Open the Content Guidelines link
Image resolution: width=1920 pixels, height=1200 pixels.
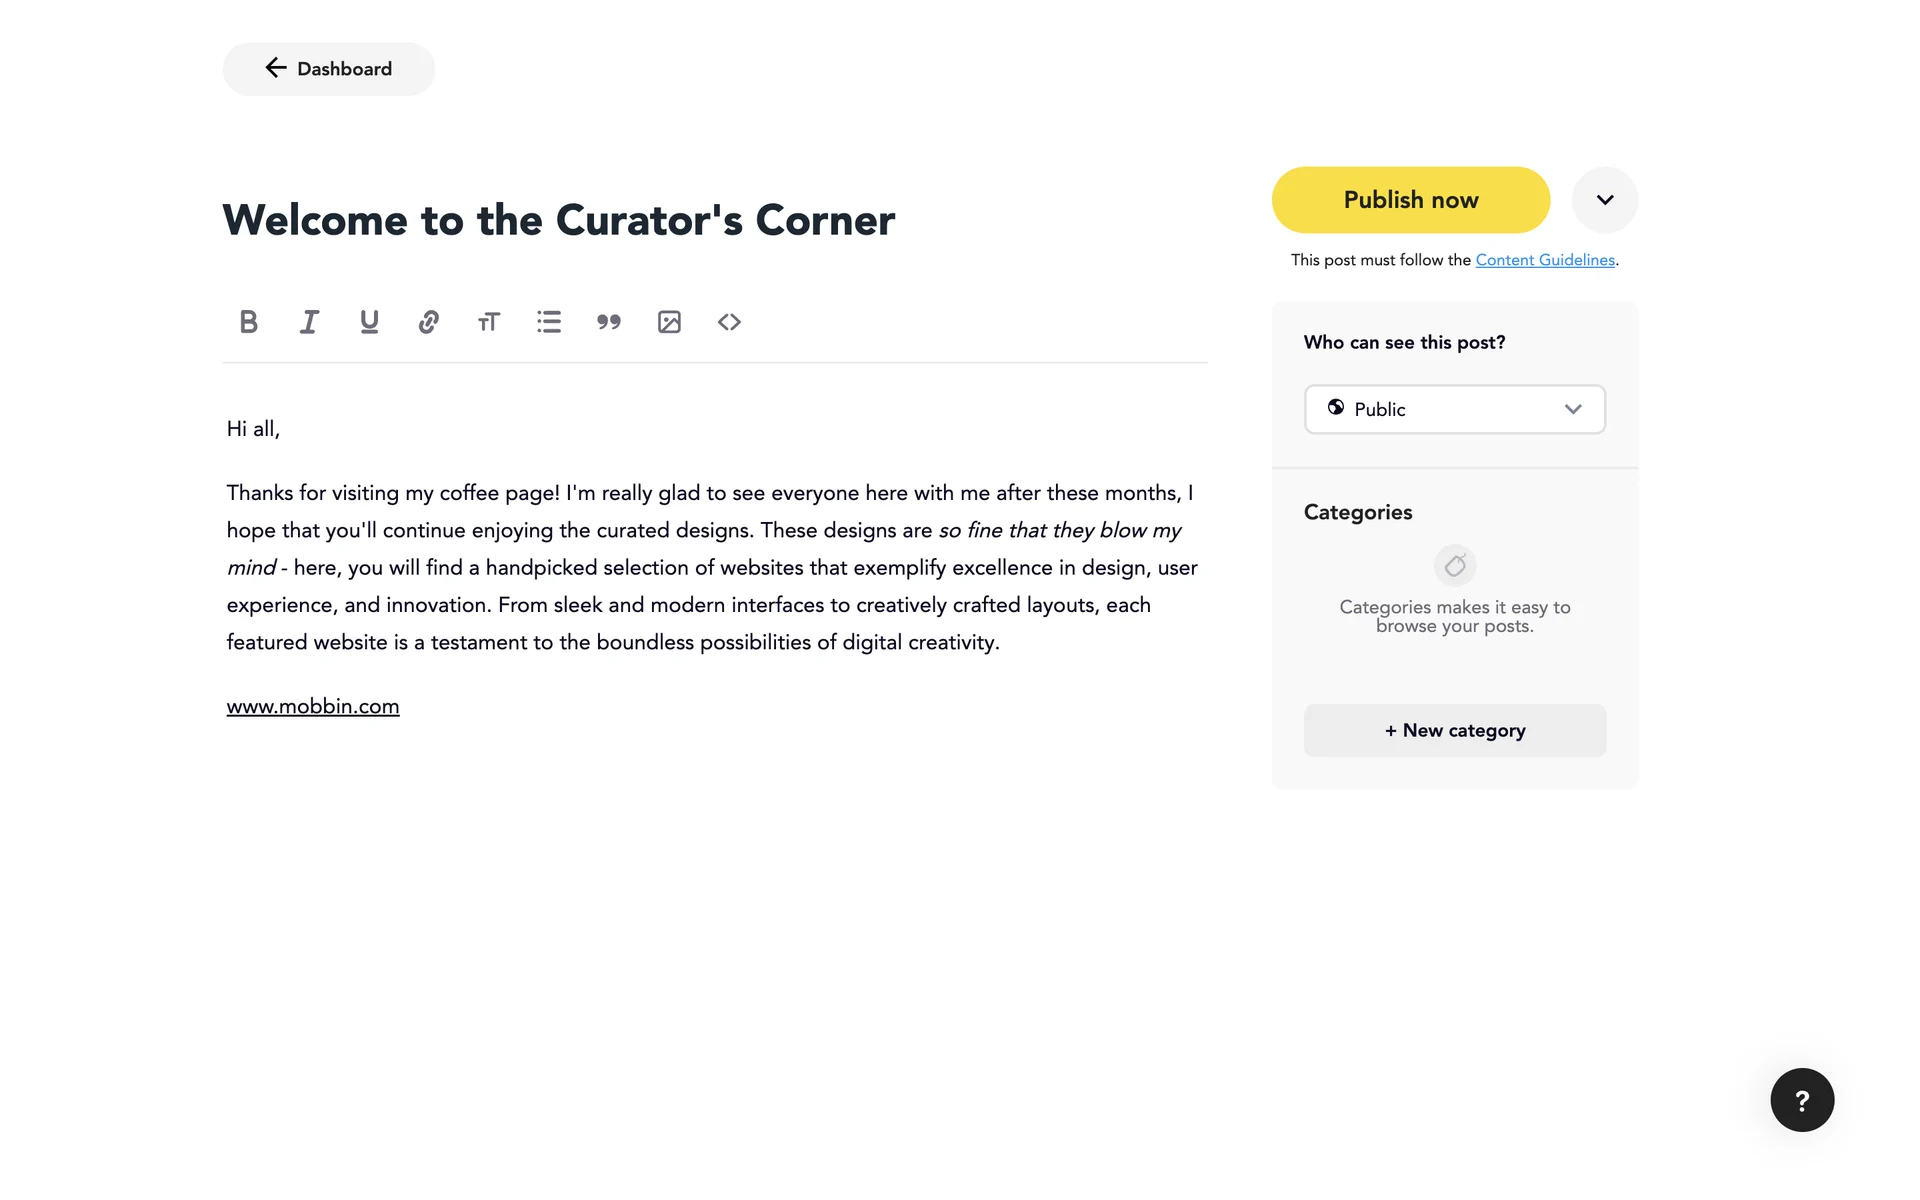[x=1545, y=260]
